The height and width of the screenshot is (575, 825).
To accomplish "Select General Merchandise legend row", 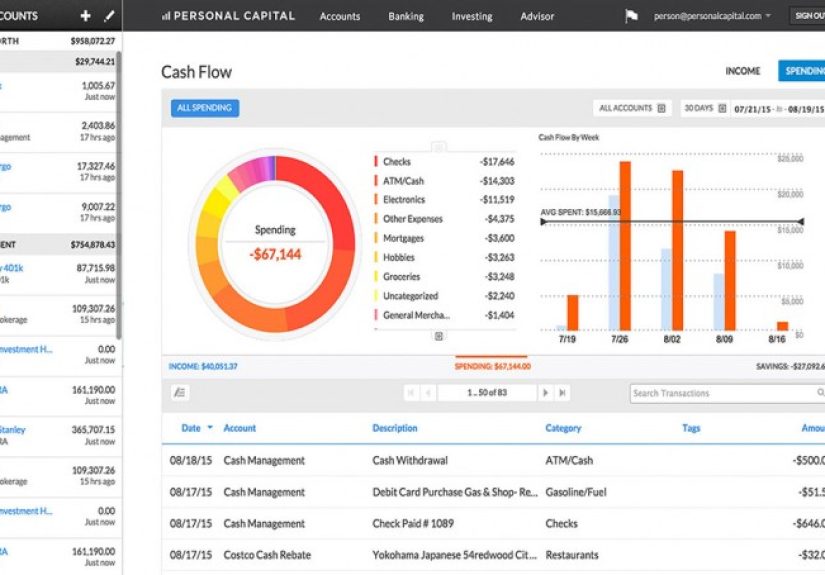I will pyautogui.click(x=445, y=315).
